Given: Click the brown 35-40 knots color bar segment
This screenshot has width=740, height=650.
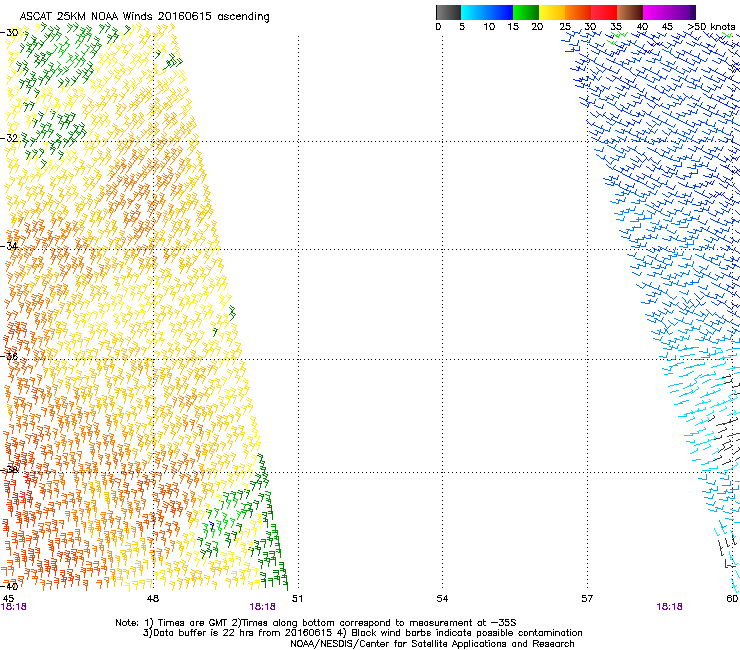Looking at the screenshot, I should click(x=630, y=12).
